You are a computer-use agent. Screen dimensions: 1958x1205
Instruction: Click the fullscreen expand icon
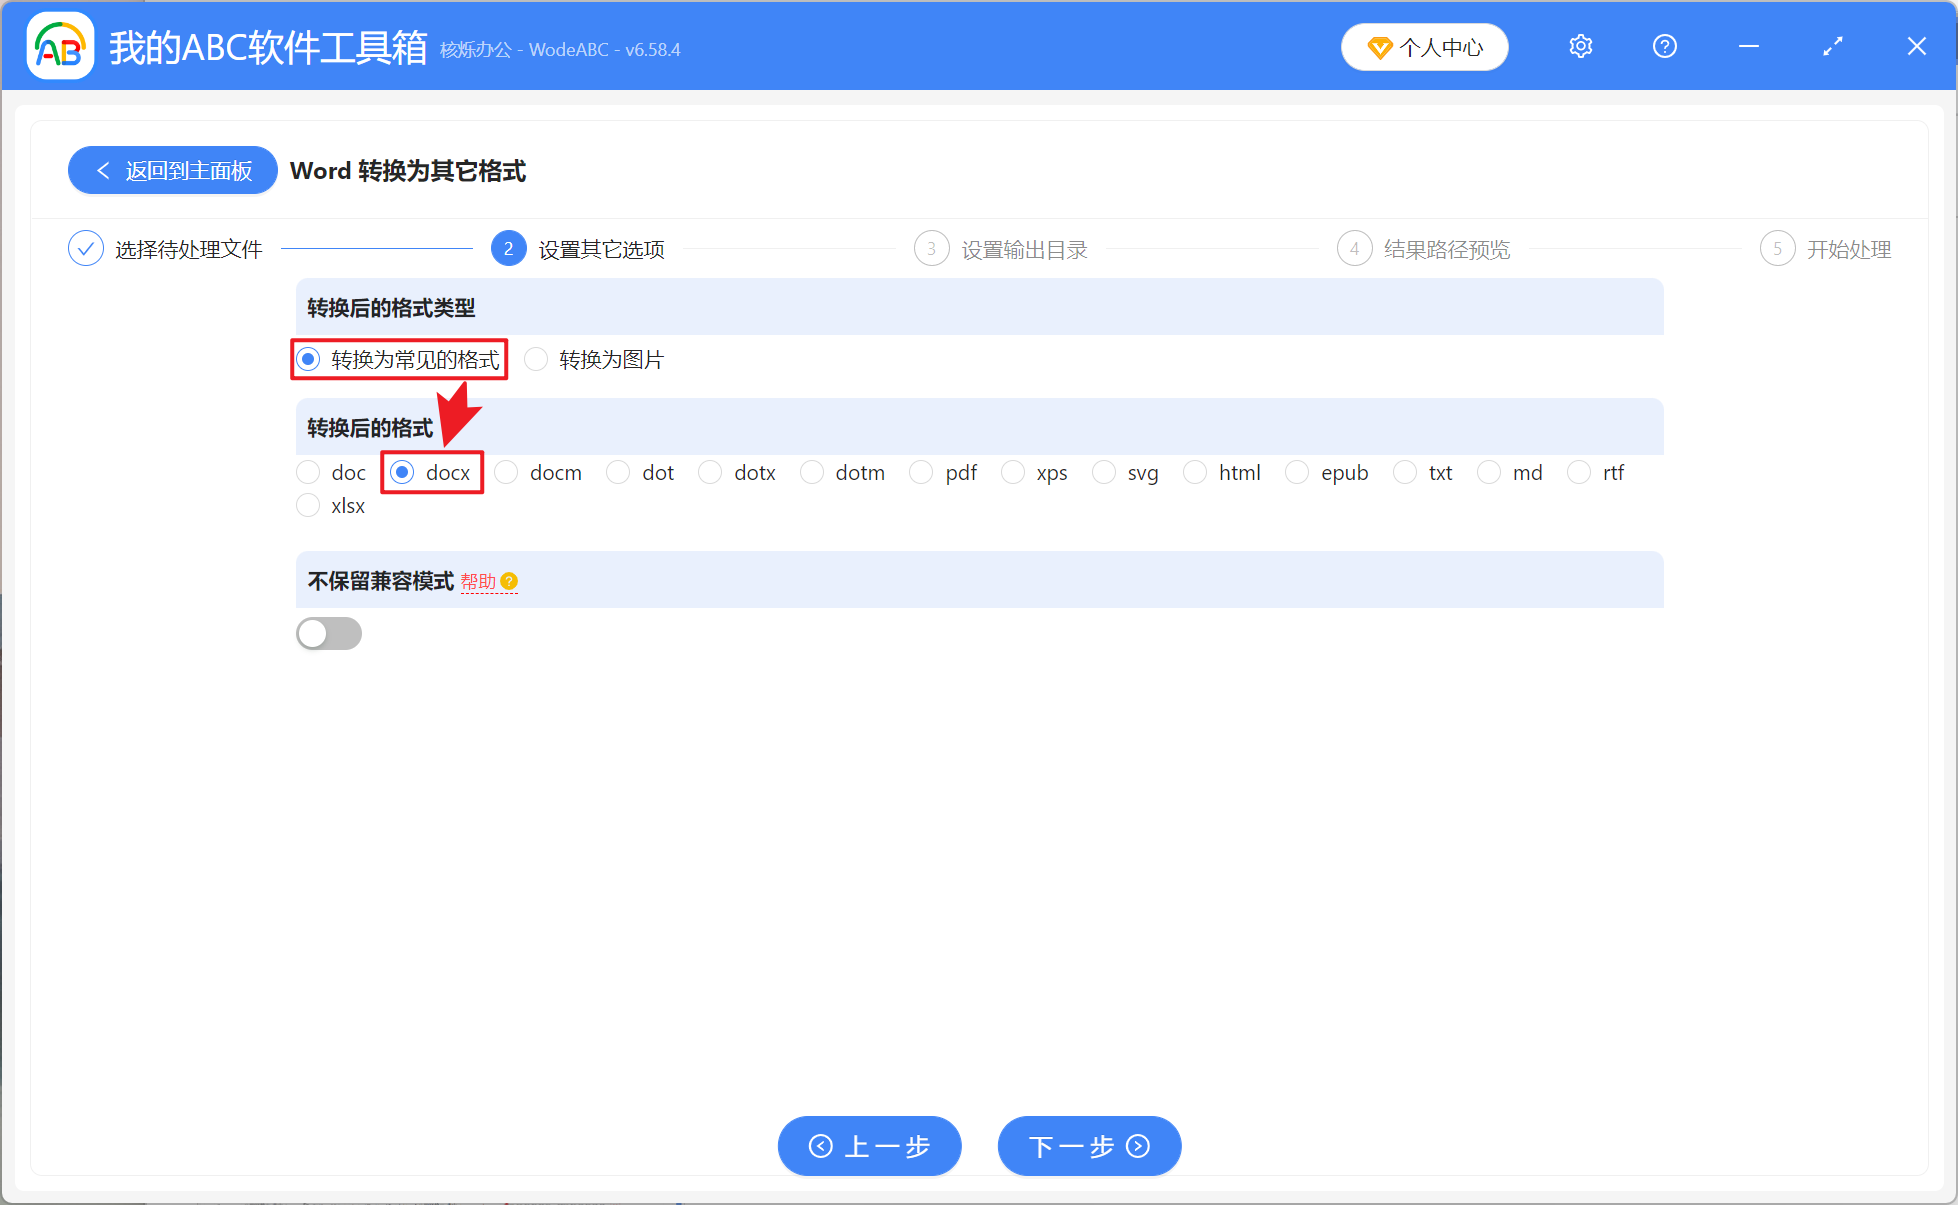pyautogui.click(x=1833, y=45)
